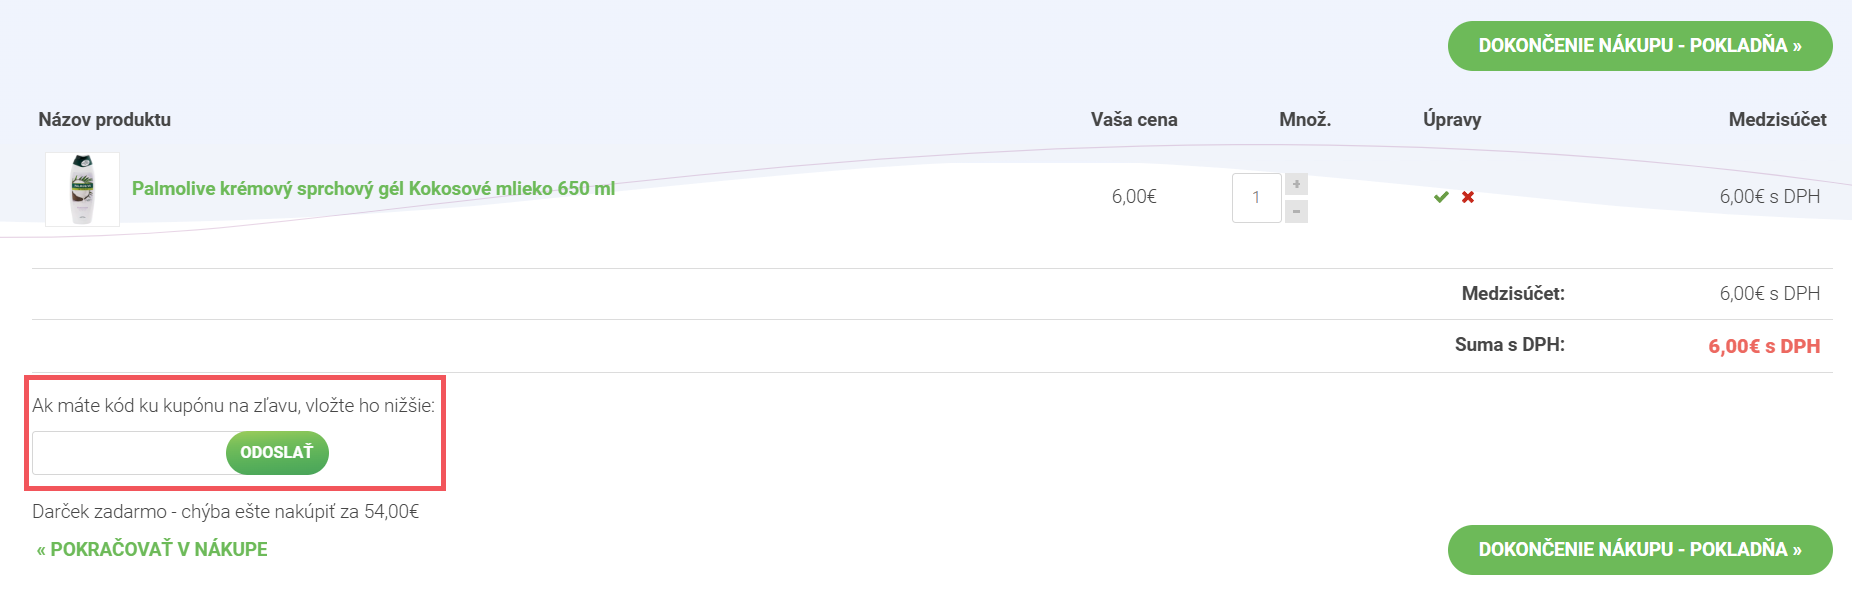Click the Darček zadarmo free gift notice
The width and height of the screenshot is (1852, 605).
[225, 511]
